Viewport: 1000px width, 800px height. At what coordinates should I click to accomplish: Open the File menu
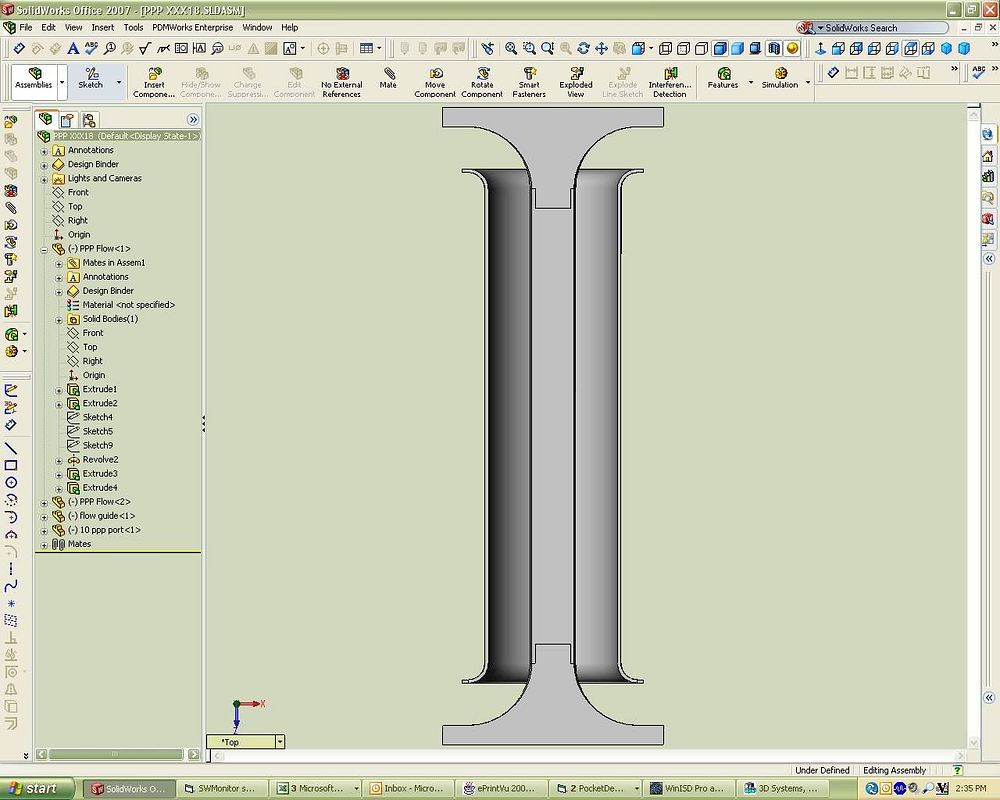[x=26, y=27]
